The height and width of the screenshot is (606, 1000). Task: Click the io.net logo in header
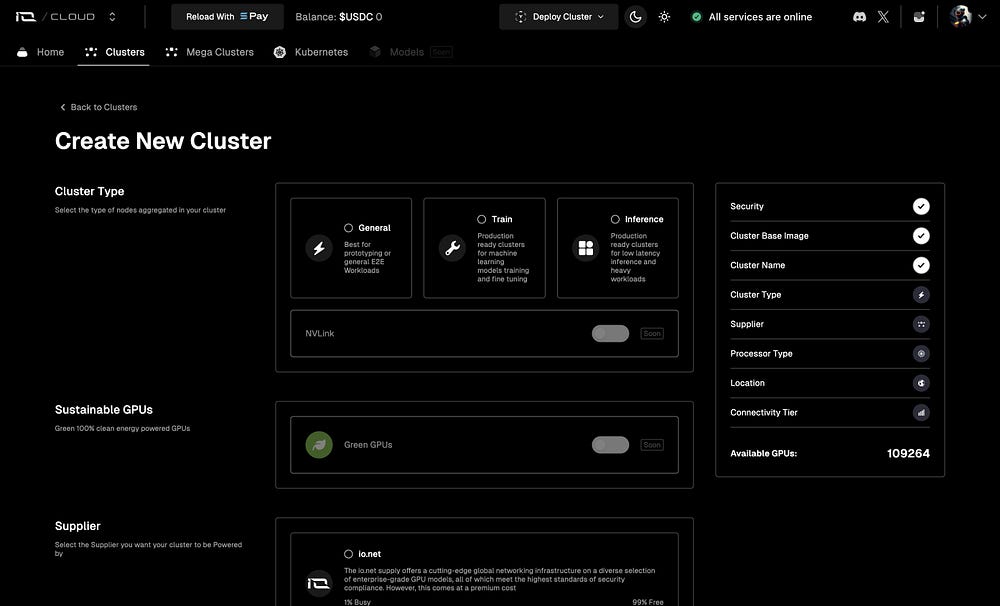[26, 17]
